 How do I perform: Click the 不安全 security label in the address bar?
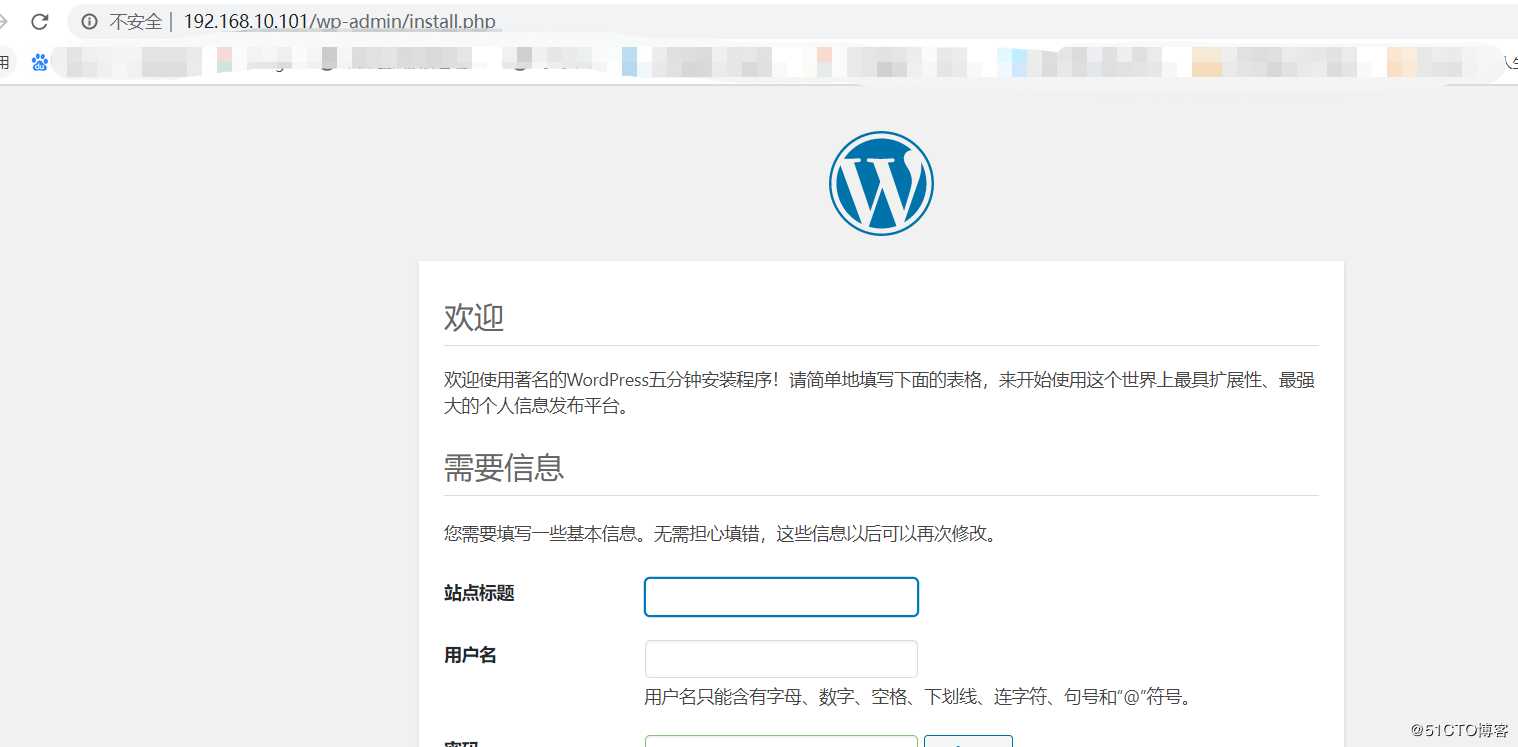tap(135, 21)
